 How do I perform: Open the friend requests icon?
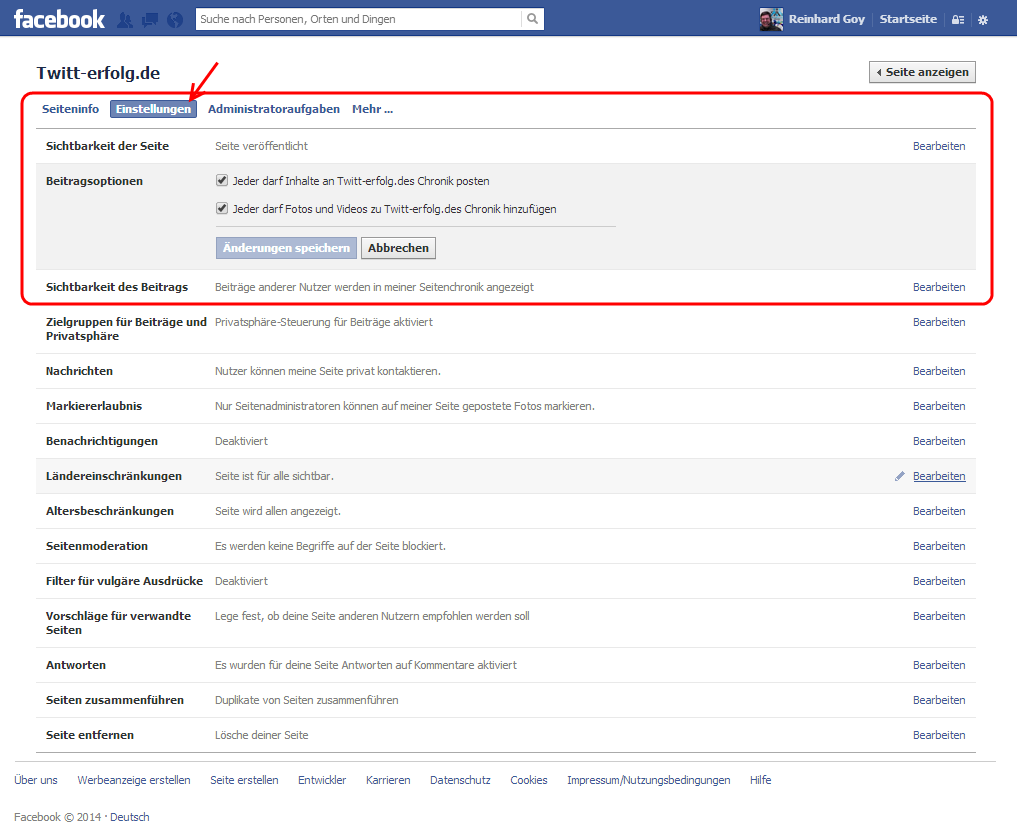click(x=125, y=20)
